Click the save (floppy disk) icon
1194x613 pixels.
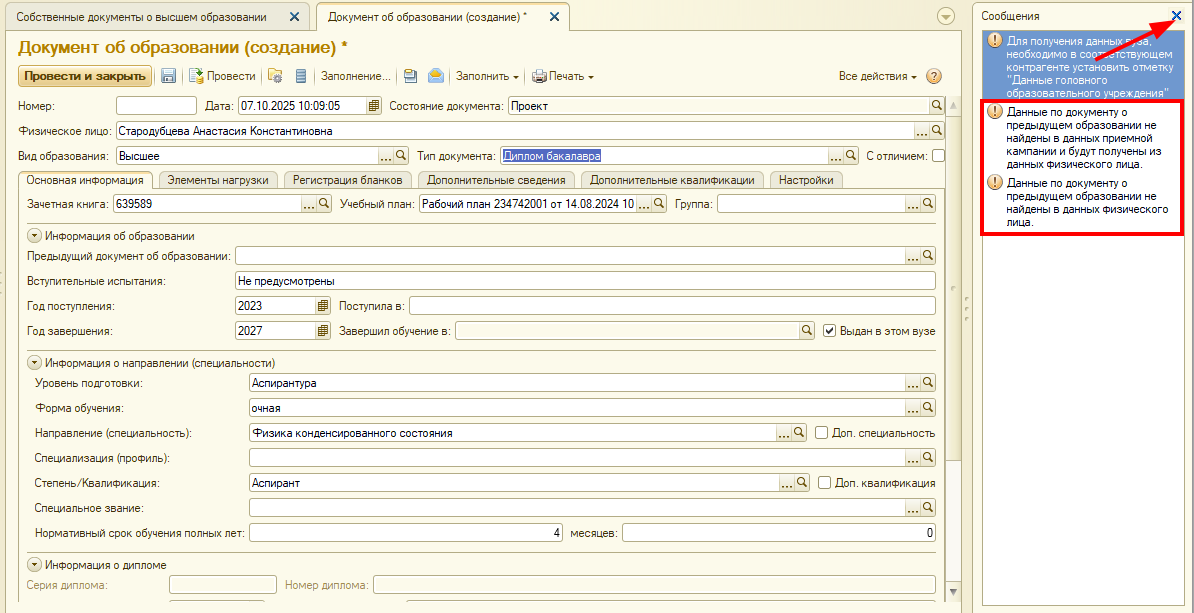[x=169, y=76]
